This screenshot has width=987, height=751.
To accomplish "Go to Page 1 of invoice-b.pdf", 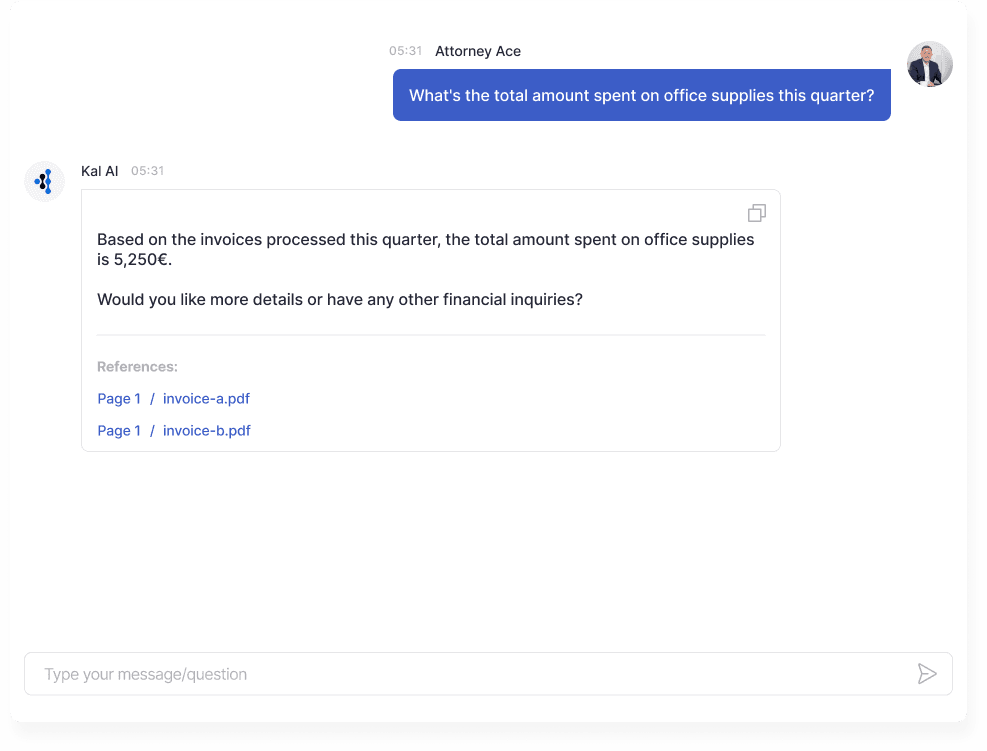I will tap(119, 431).
